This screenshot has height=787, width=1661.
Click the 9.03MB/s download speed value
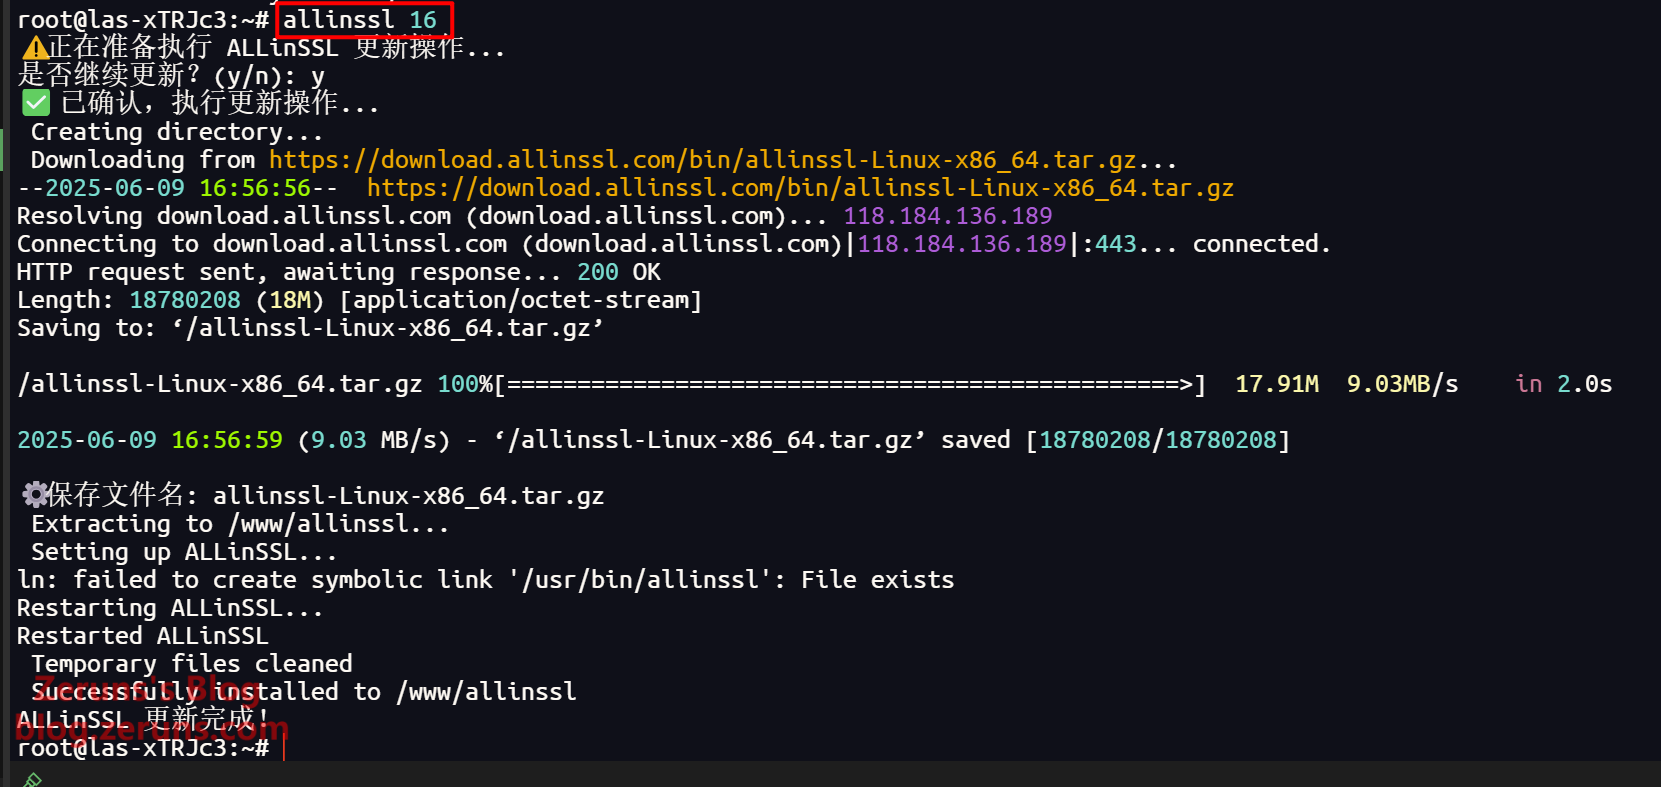1402,384
